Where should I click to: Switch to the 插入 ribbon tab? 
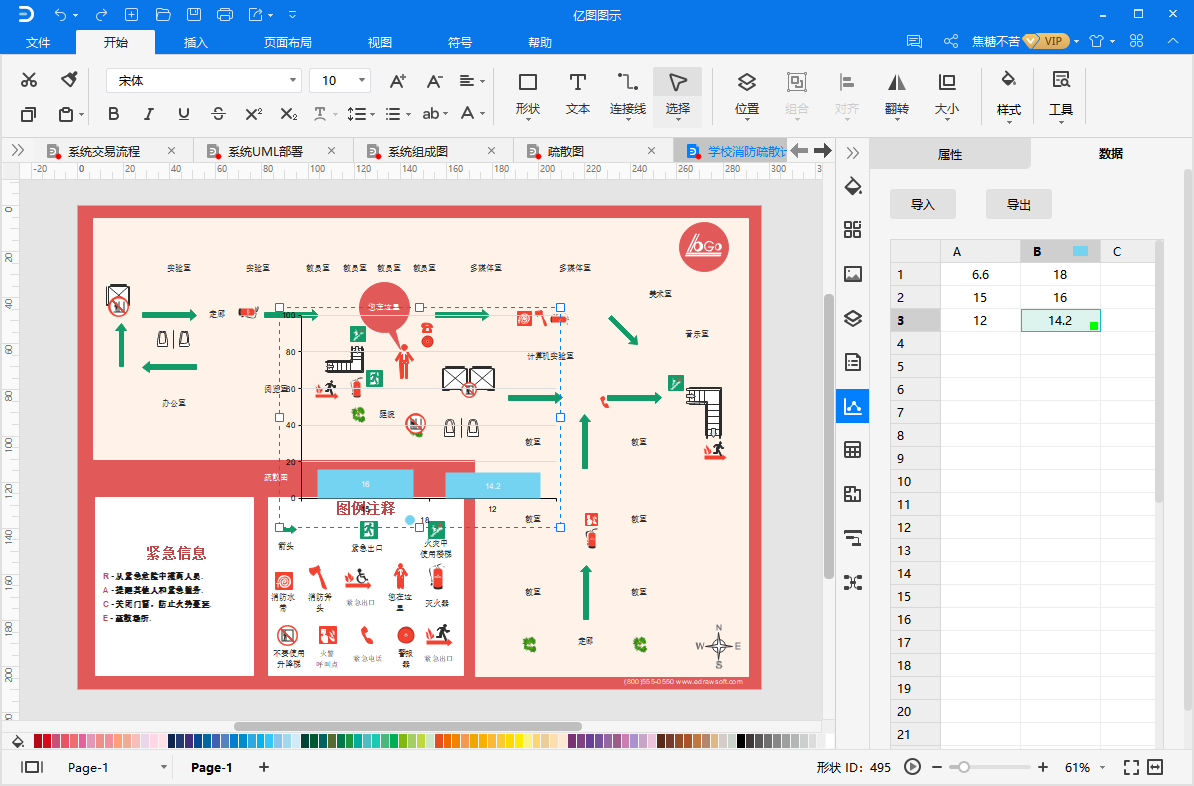point(196,42)
